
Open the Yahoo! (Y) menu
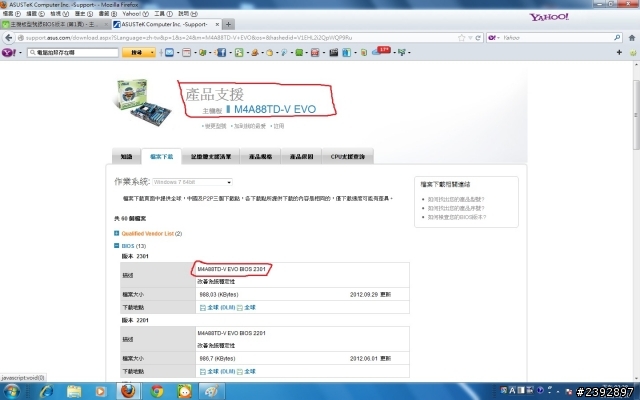point(136,14)
